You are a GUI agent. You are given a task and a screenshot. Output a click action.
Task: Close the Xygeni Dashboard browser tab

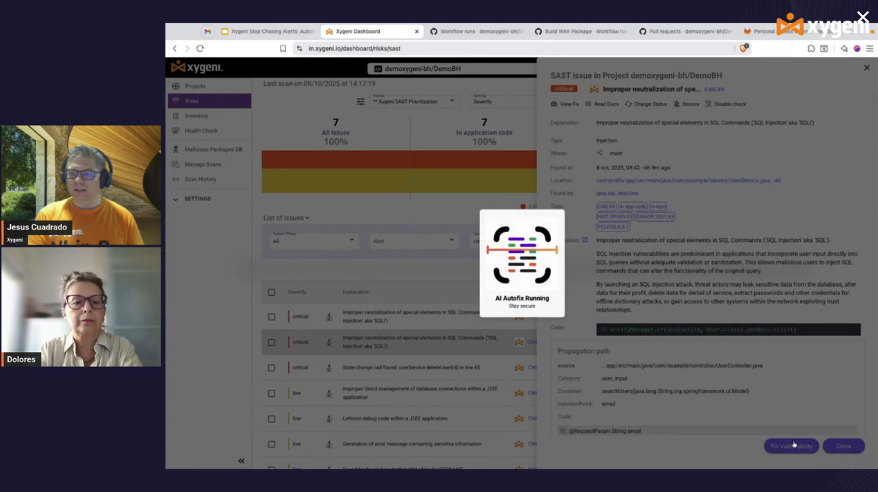coord(417,31)
